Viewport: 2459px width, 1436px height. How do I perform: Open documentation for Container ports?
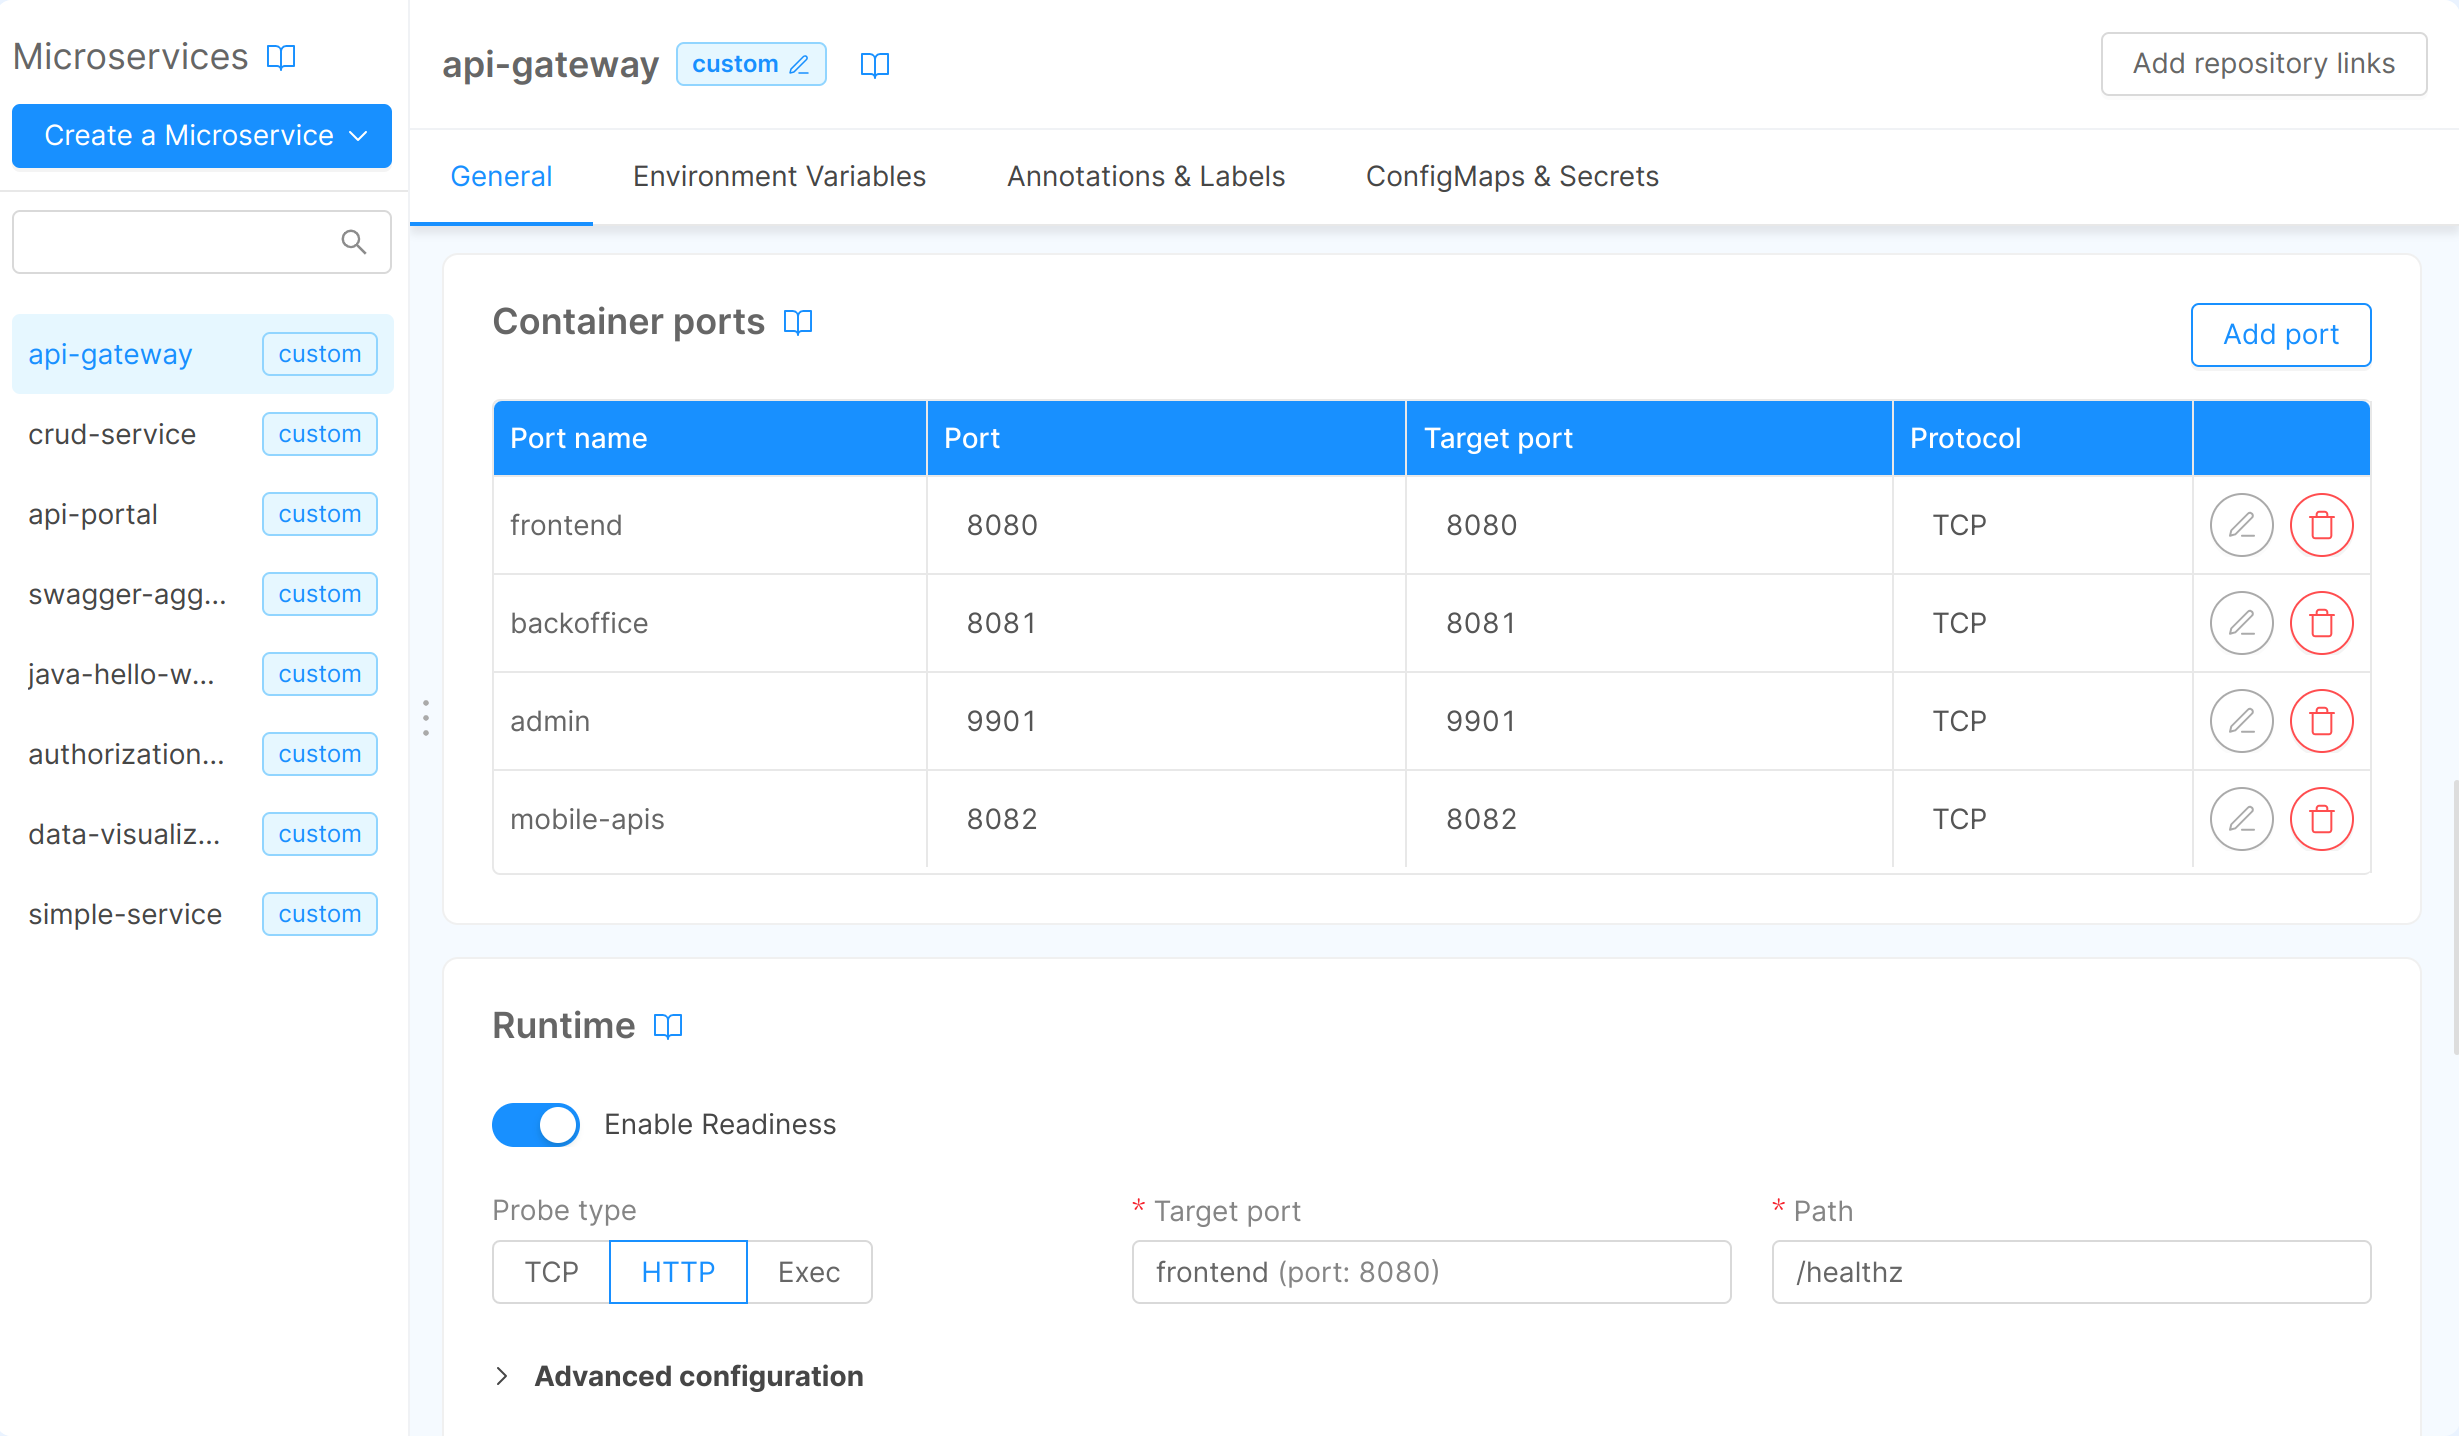(x=797, y=322)
